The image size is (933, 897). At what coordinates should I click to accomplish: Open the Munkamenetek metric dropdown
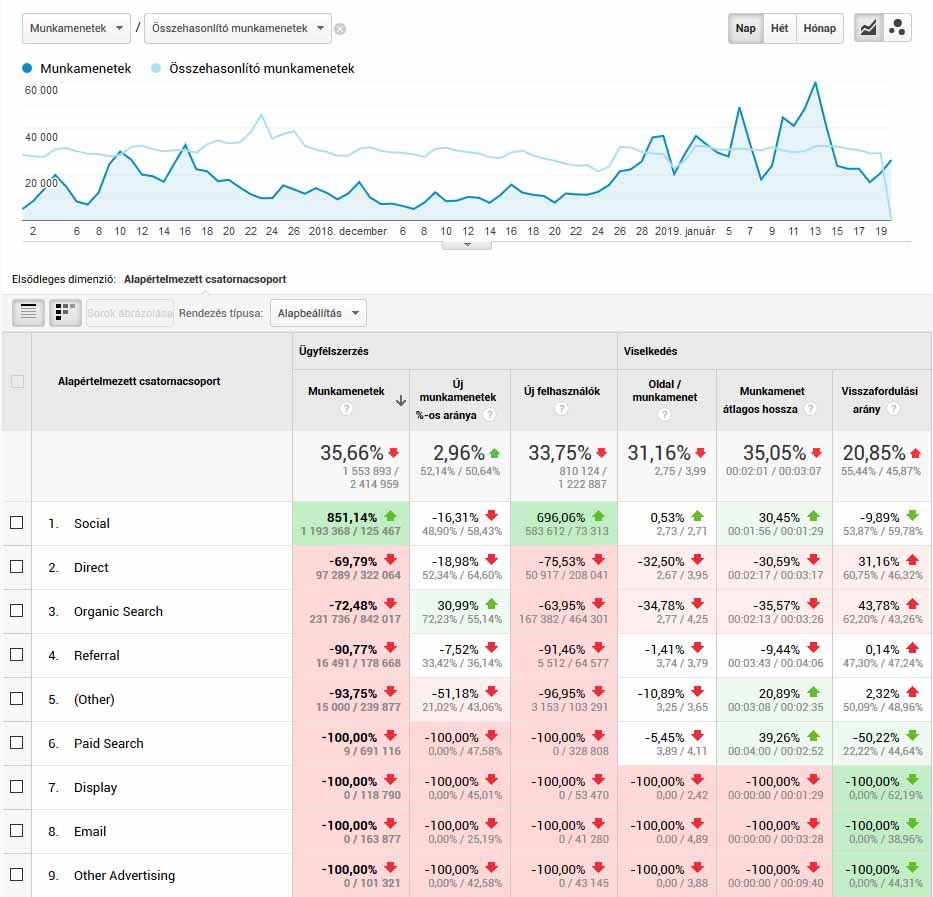click(77, 29)
